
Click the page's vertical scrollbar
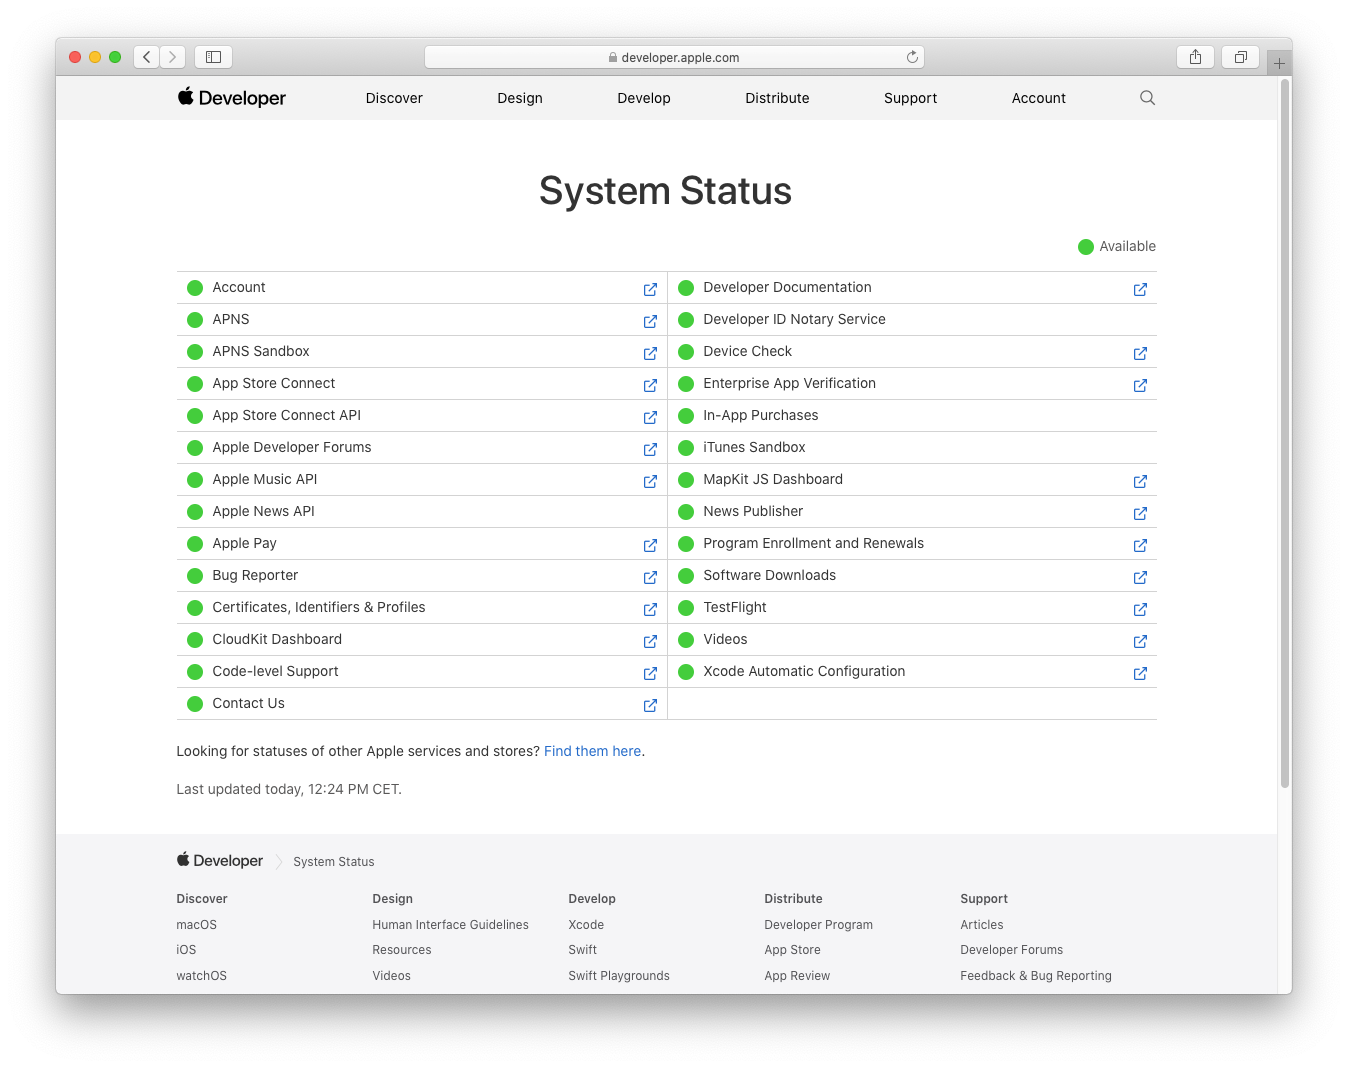coord(1285,434)
